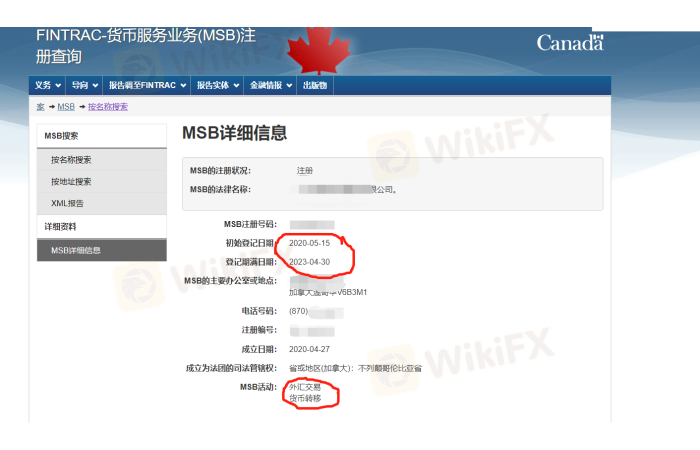Open 按地址搜索 in the sidebar
This screenshot has height=450, width=700.
pos(102,182)
